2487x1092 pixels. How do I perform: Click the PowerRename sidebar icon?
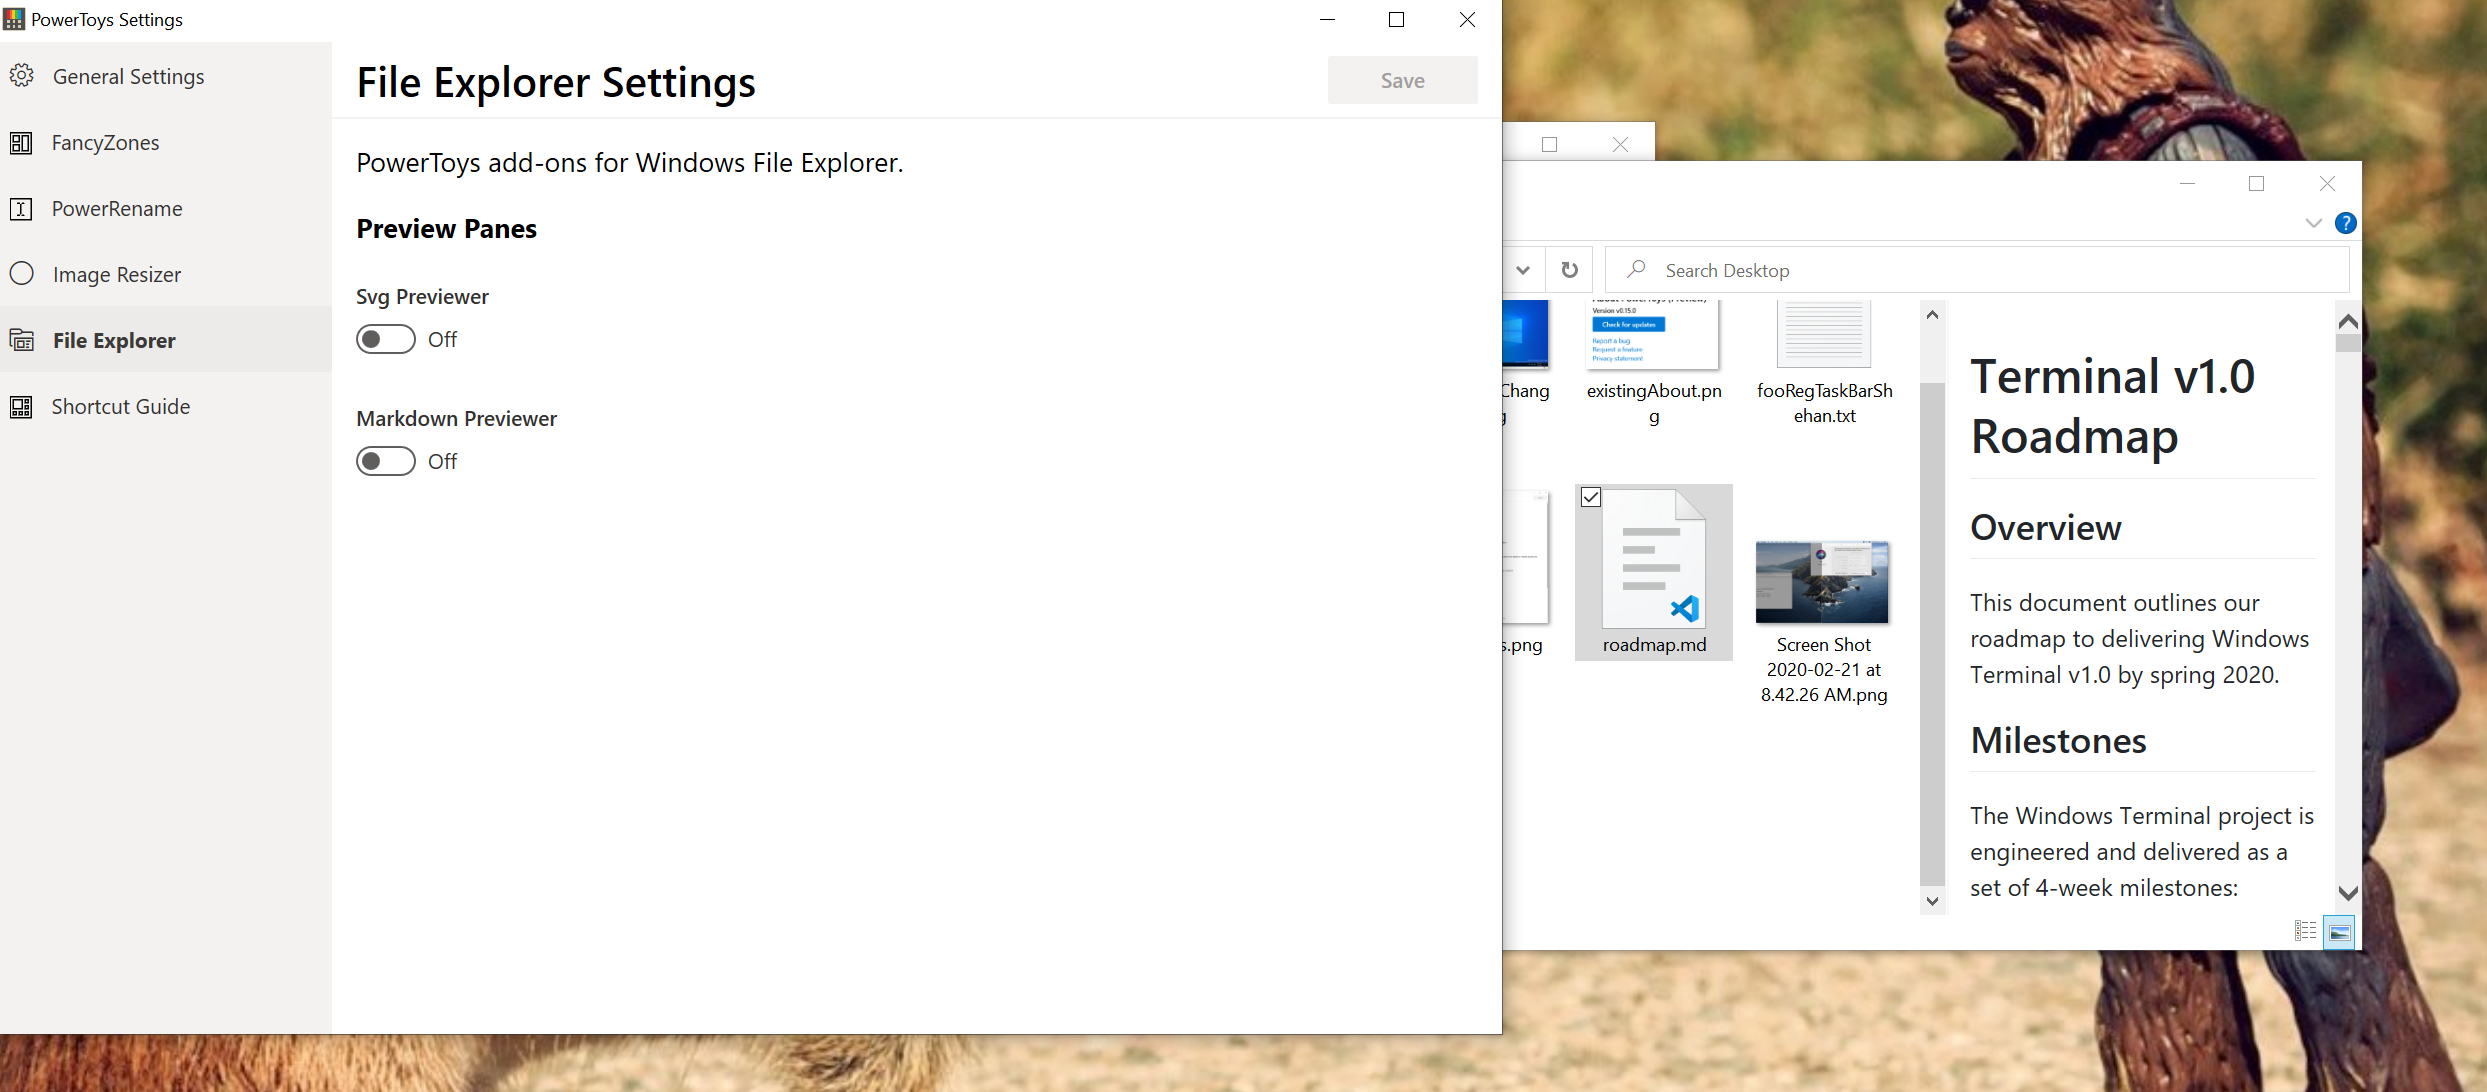pyautogui.click(x=21, y=208)
